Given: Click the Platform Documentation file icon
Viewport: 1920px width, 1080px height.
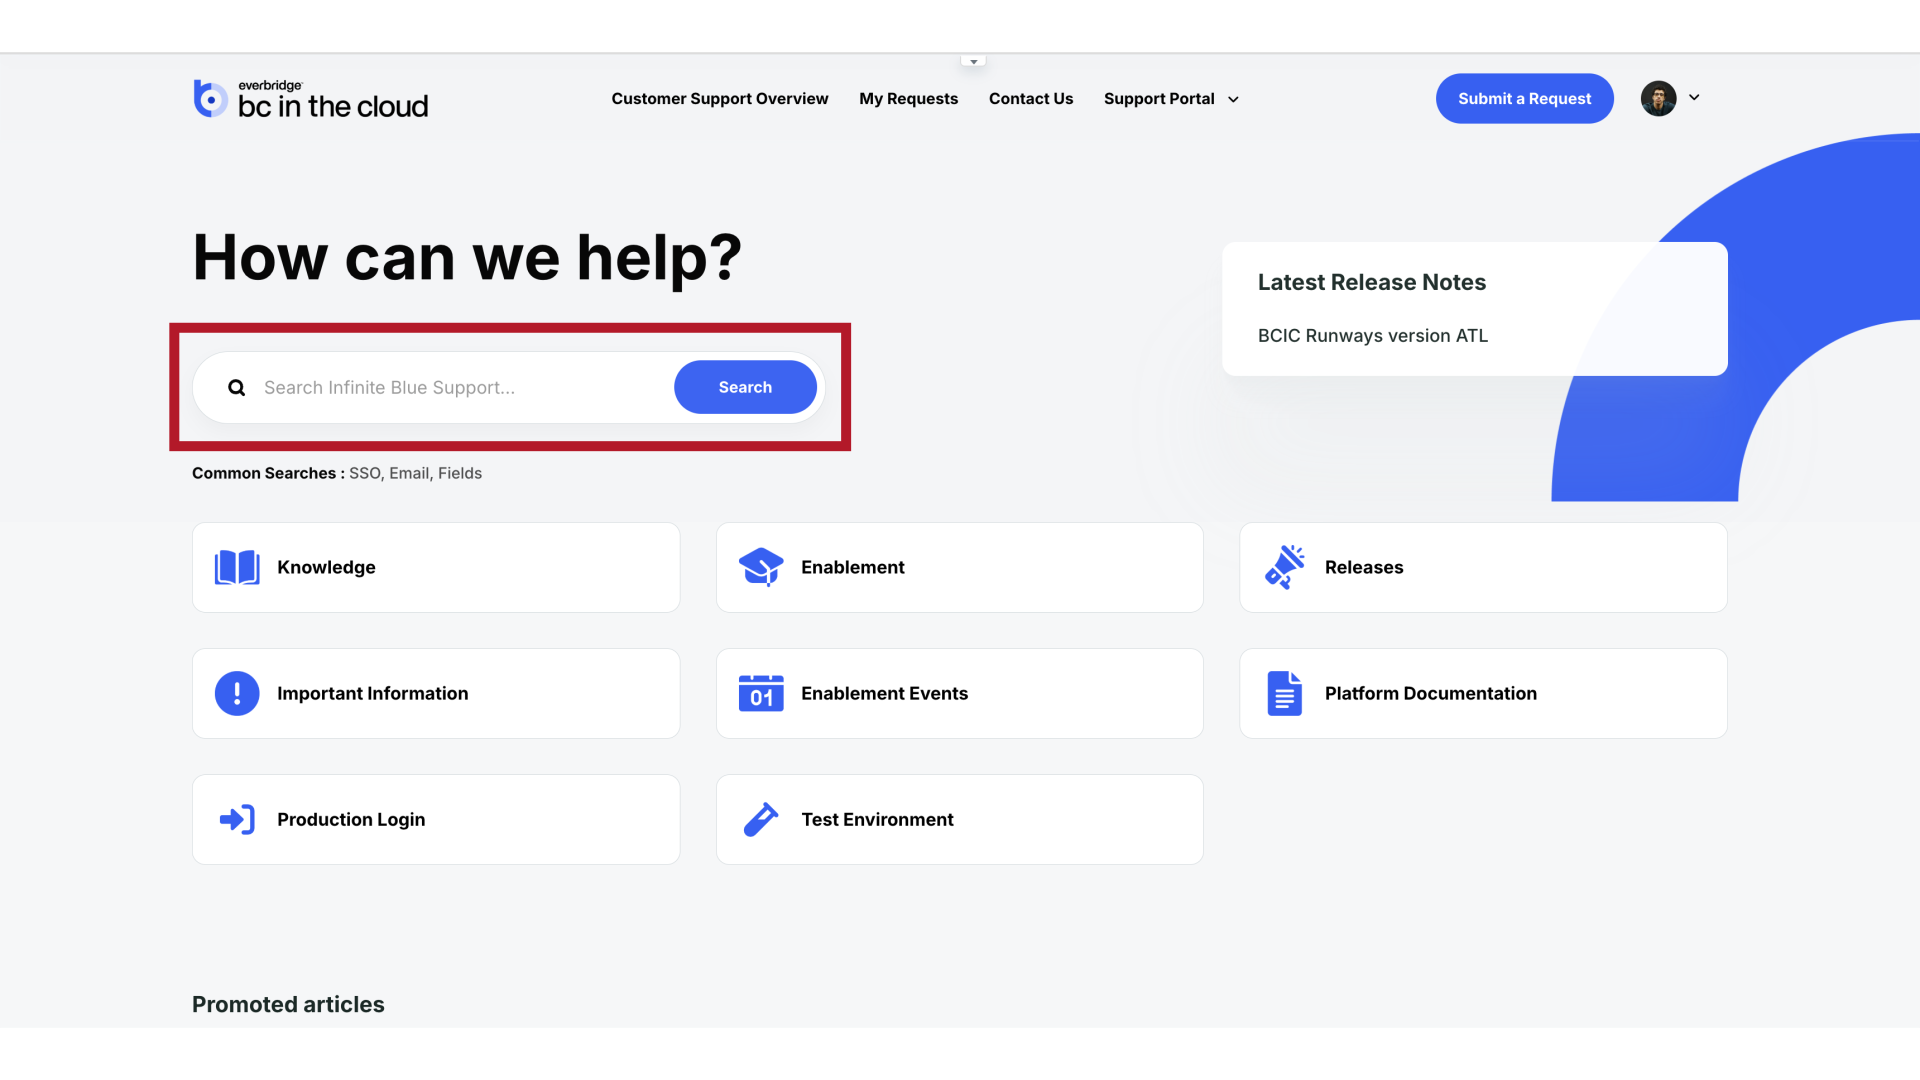Looking at the screenshot, I should pos(1285,693).
